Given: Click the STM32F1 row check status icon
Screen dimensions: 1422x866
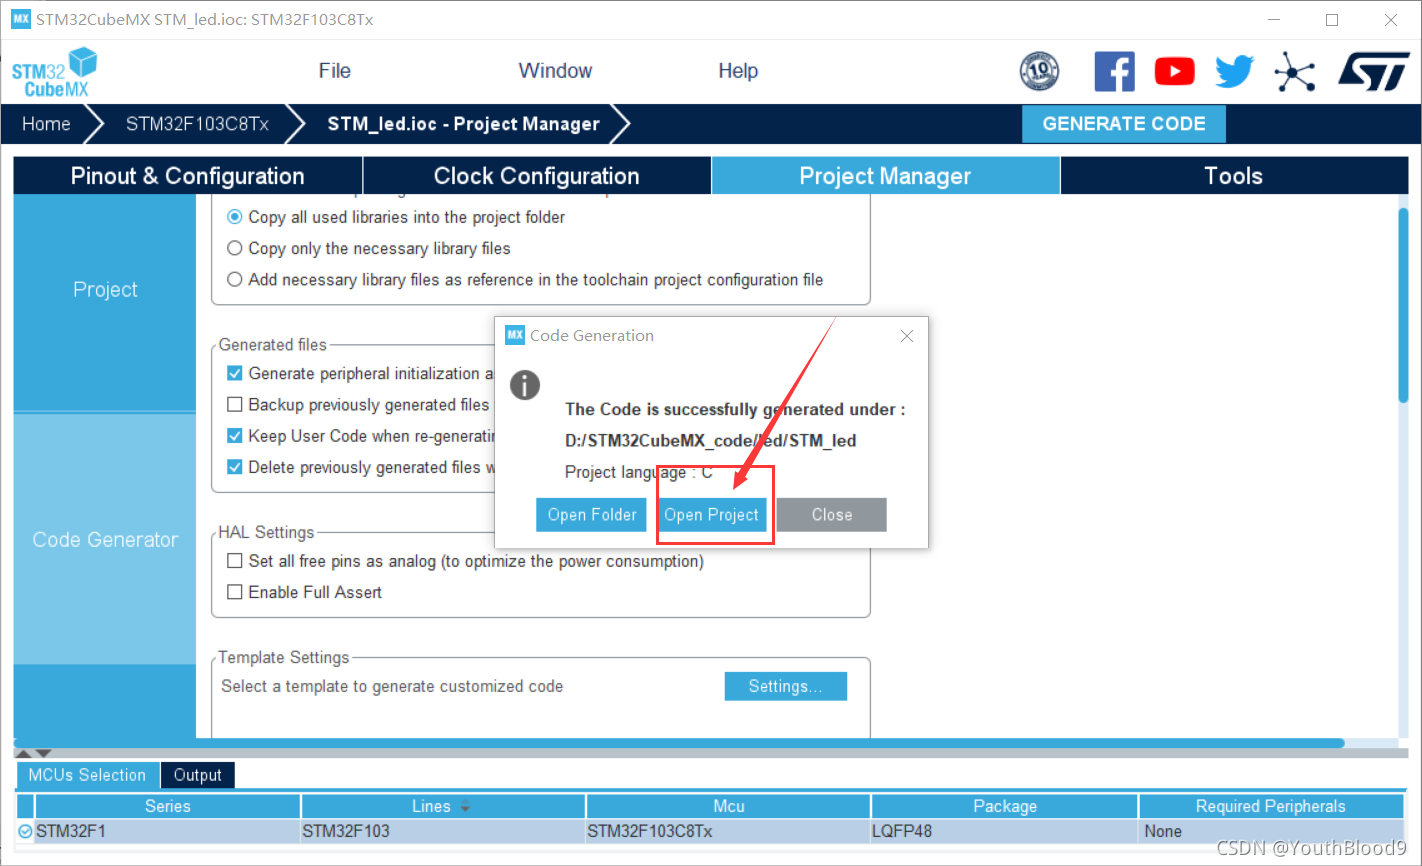Looking at the screenshot, I should pos(25,831).
